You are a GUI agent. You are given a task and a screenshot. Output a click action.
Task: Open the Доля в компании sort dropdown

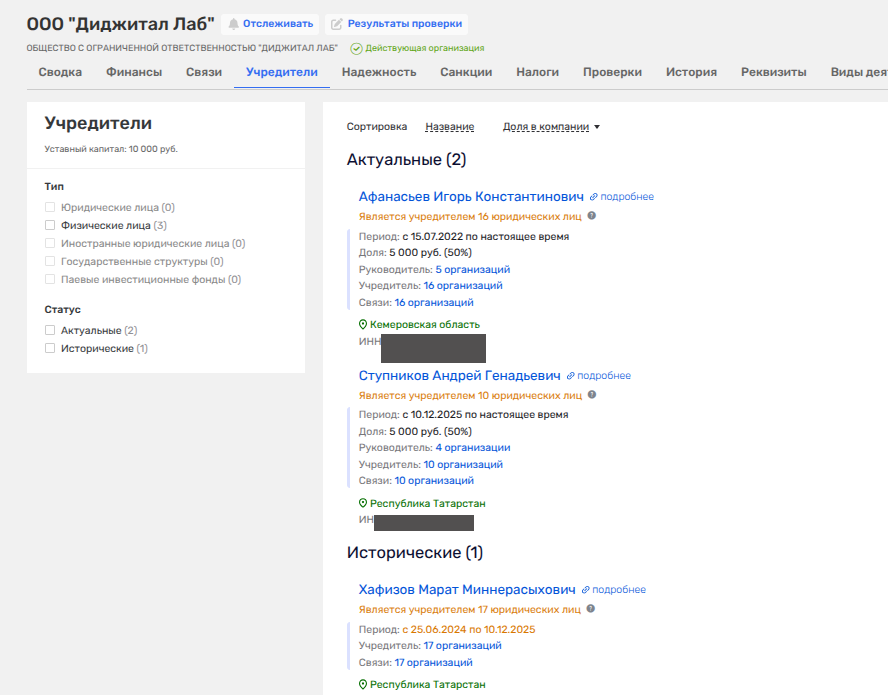coord(551,127)
